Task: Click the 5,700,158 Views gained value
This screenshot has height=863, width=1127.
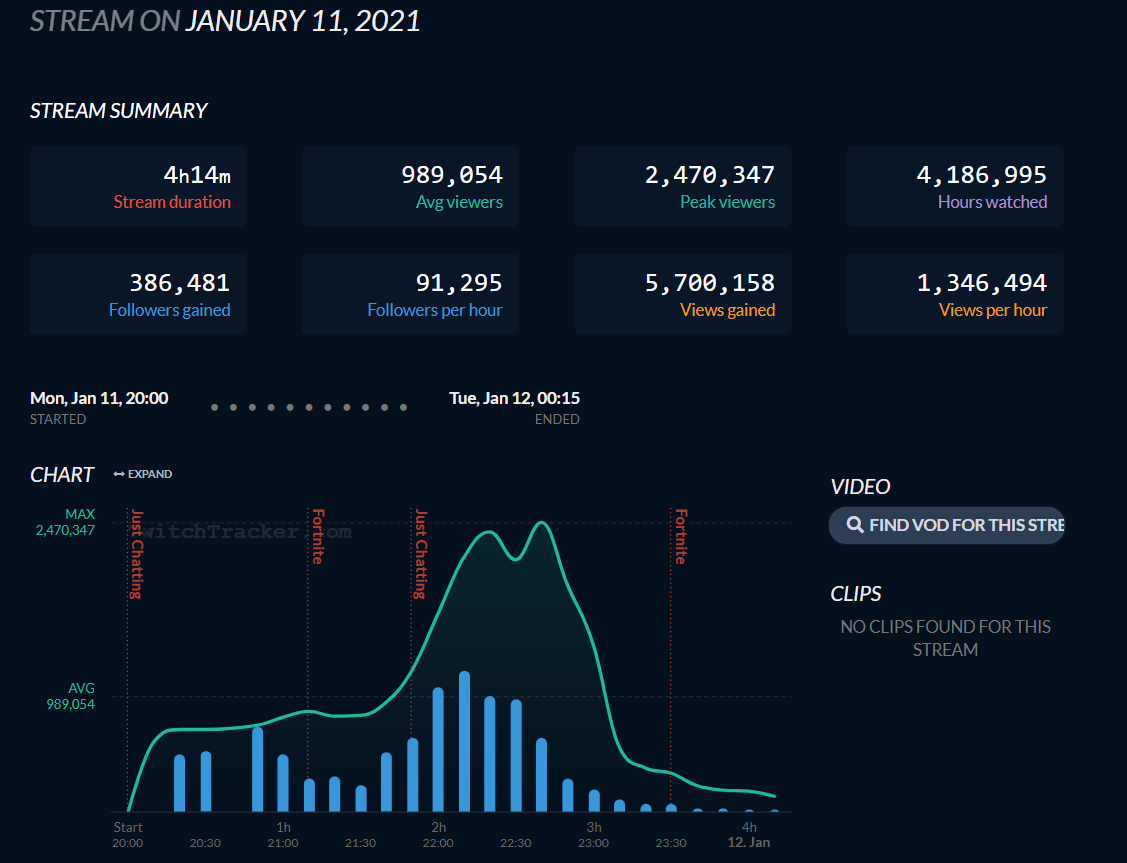Action: click(709, 282)
